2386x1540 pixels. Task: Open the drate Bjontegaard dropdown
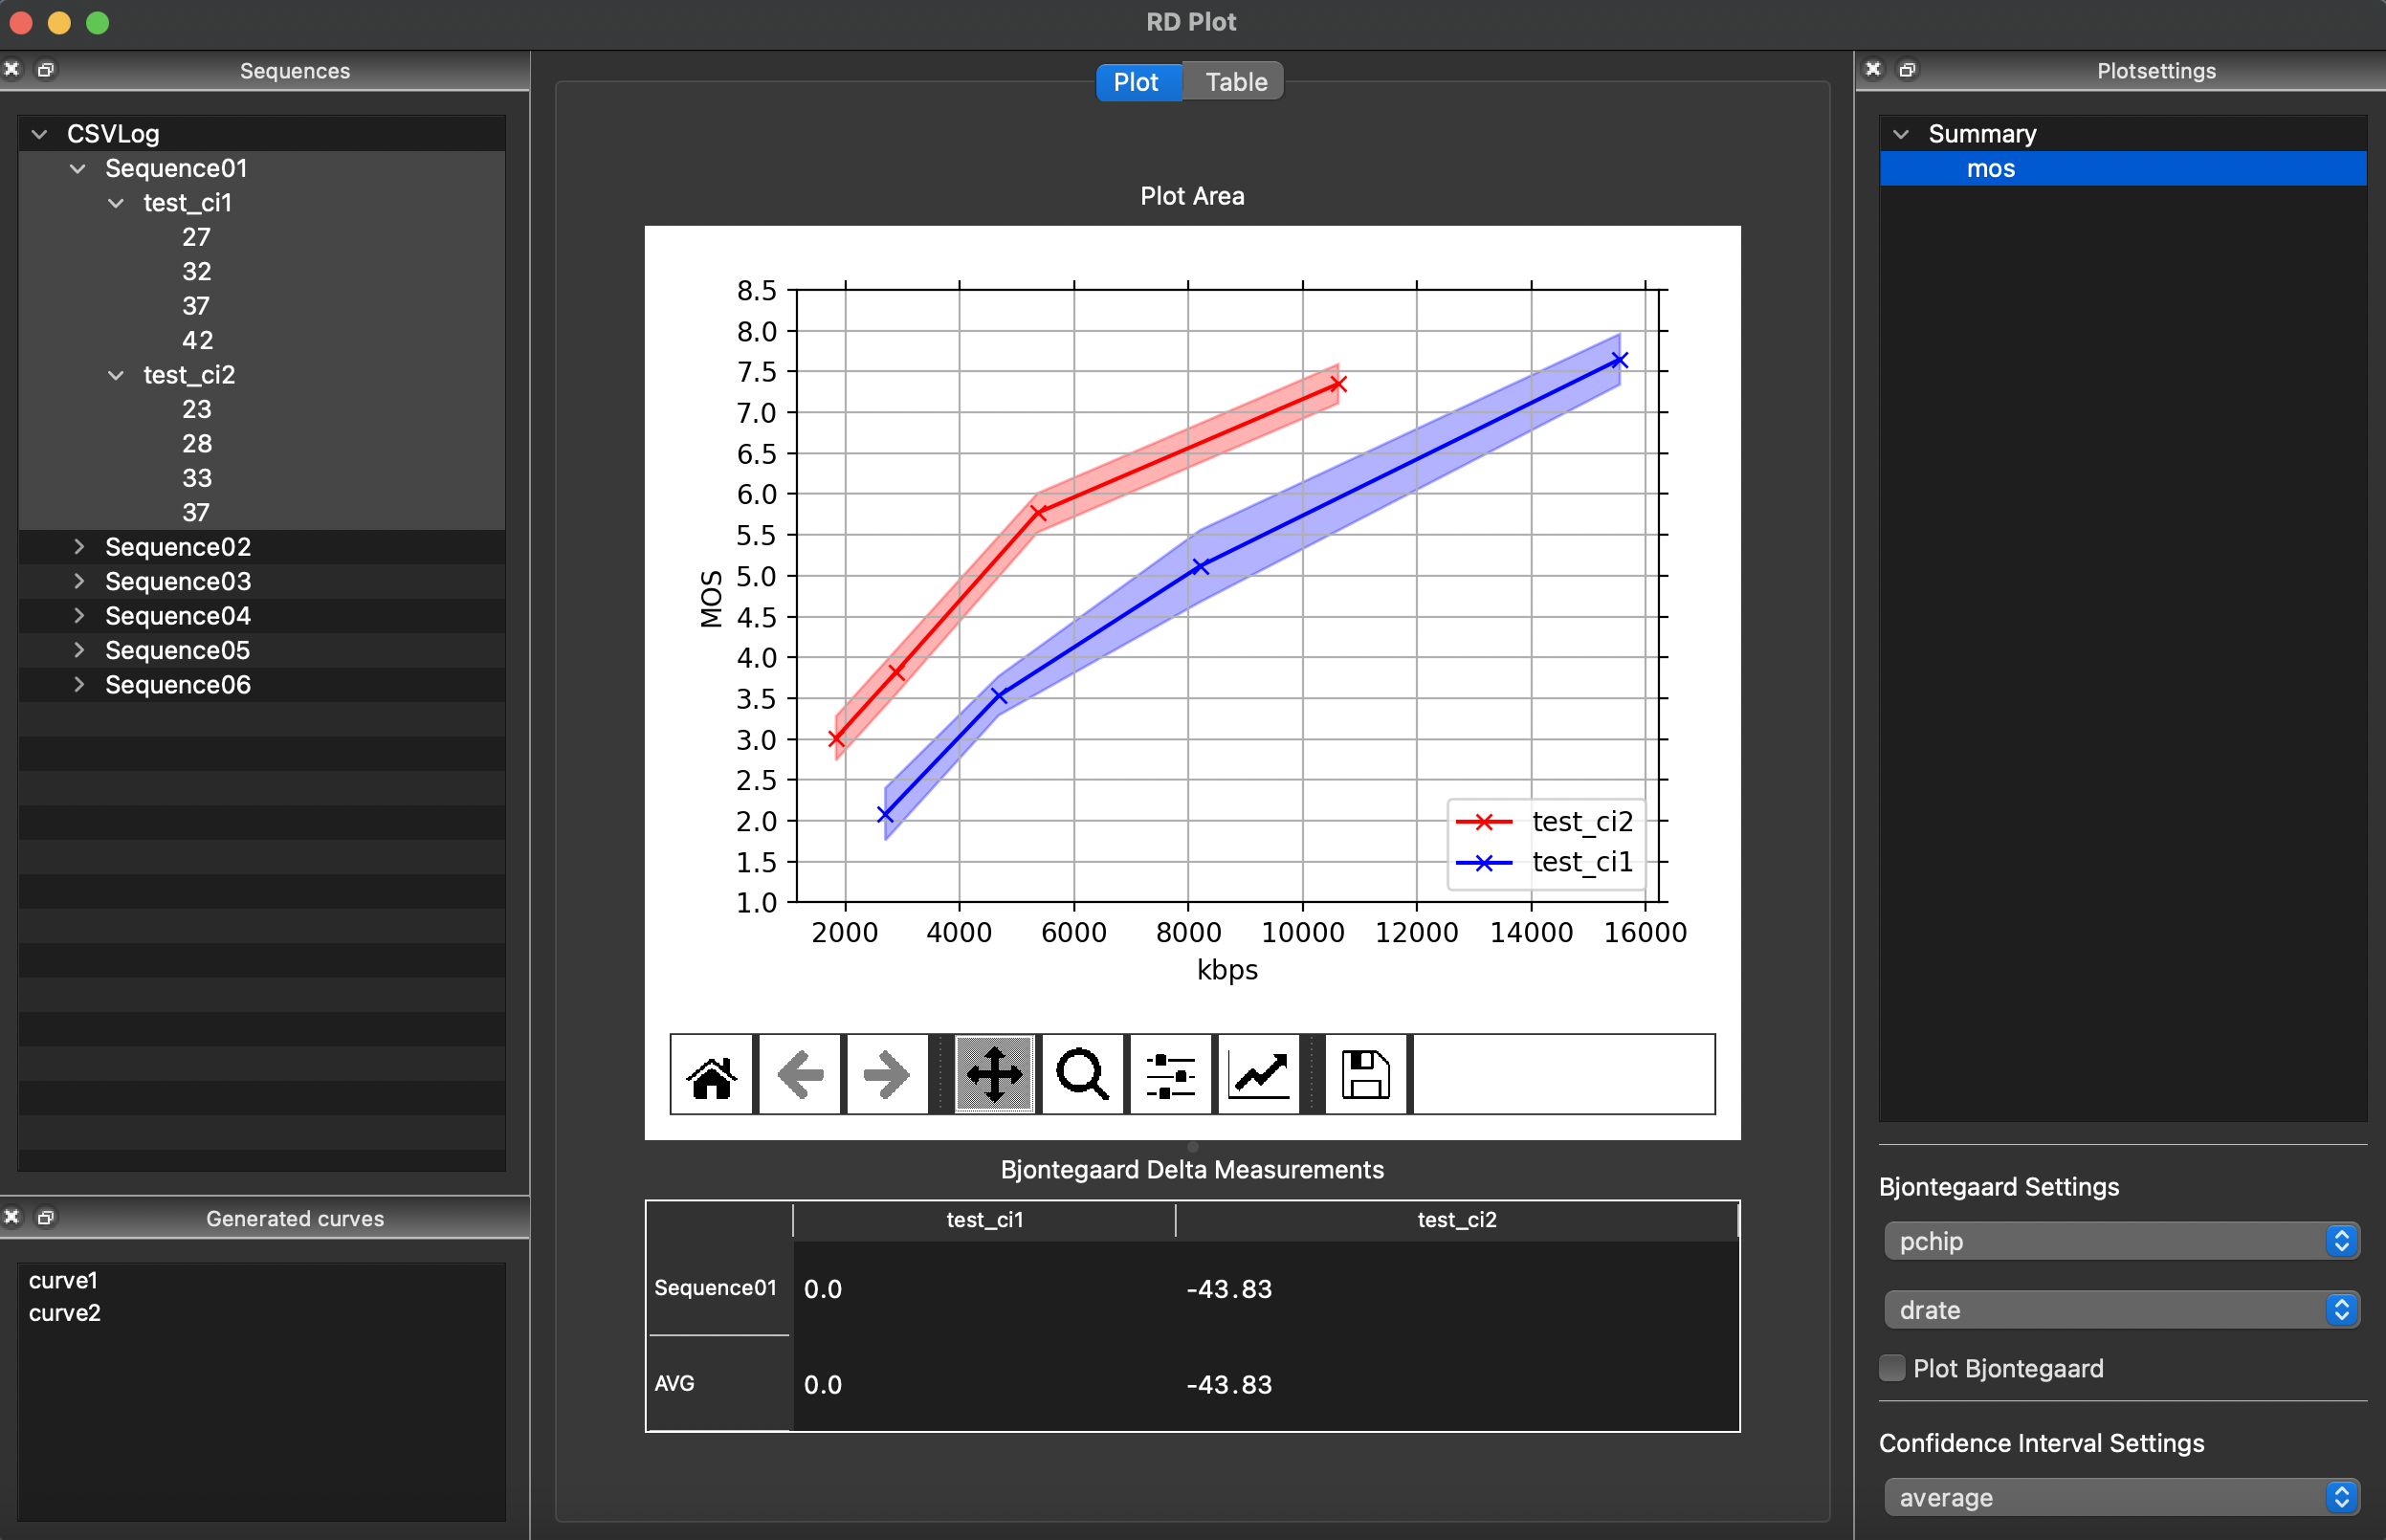click(2121, 1310)
